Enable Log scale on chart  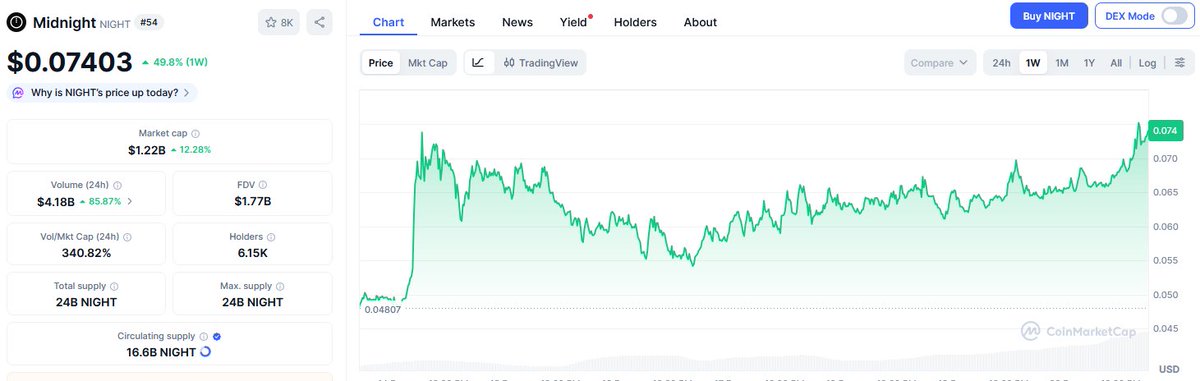1147,62
